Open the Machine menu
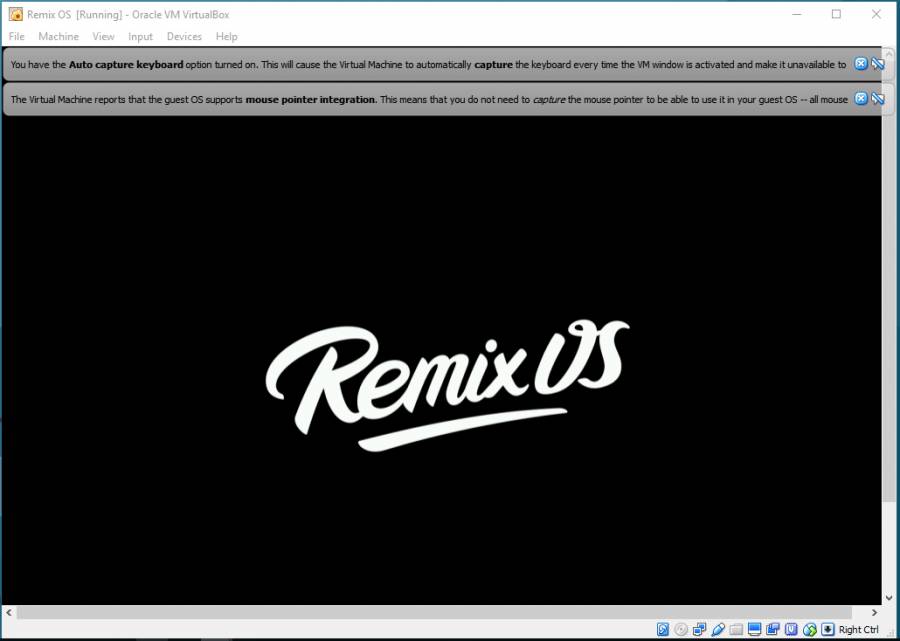The width and height of the screenshot is (900, 641). 58,36
